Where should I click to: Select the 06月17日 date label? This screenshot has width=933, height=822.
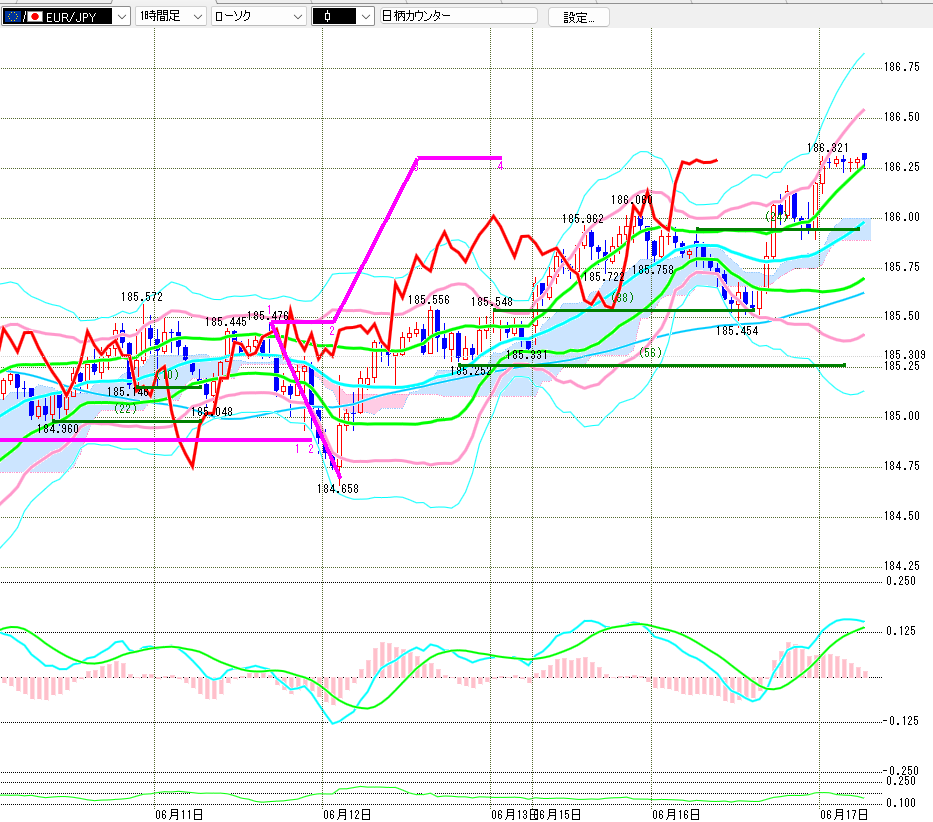click(x=844, y=814)
